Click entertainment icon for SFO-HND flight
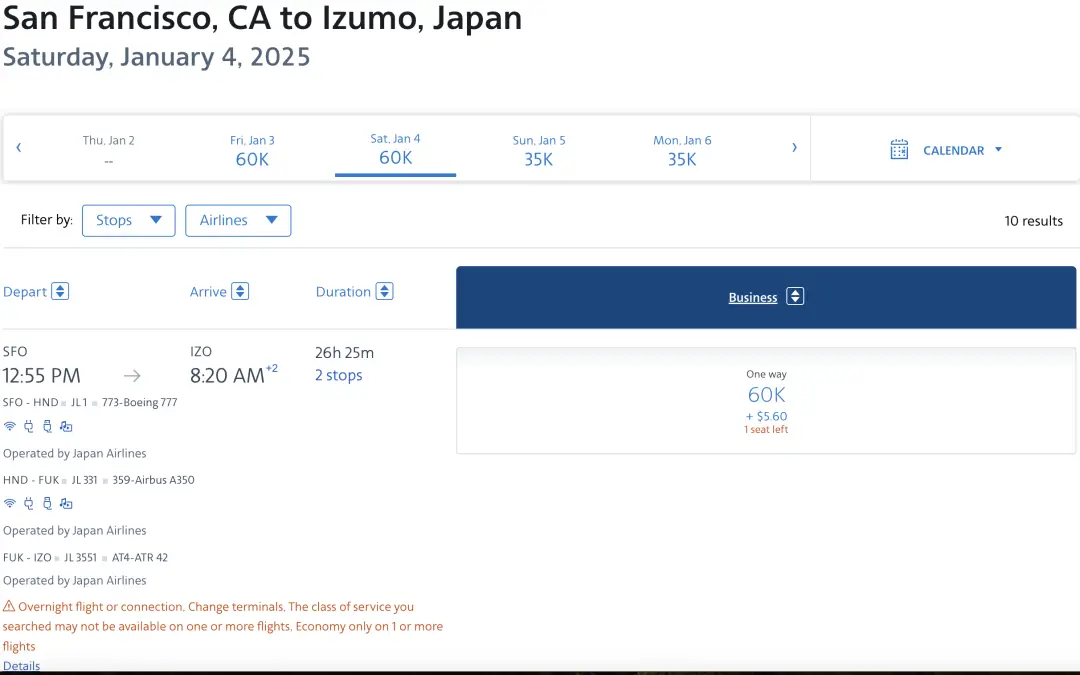Viewport: 1080px width, 675px height. coord(66,426)
